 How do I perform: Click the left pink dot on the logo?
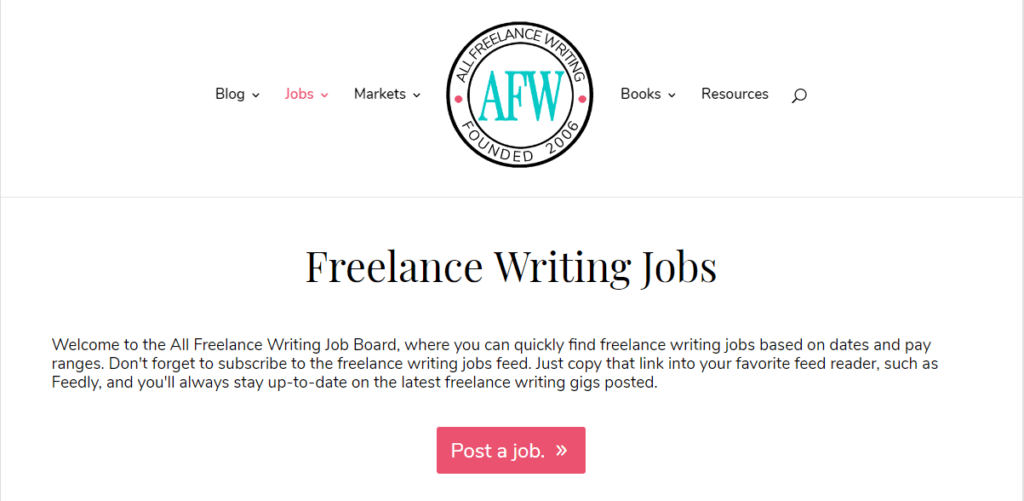[x=457, y=99]
